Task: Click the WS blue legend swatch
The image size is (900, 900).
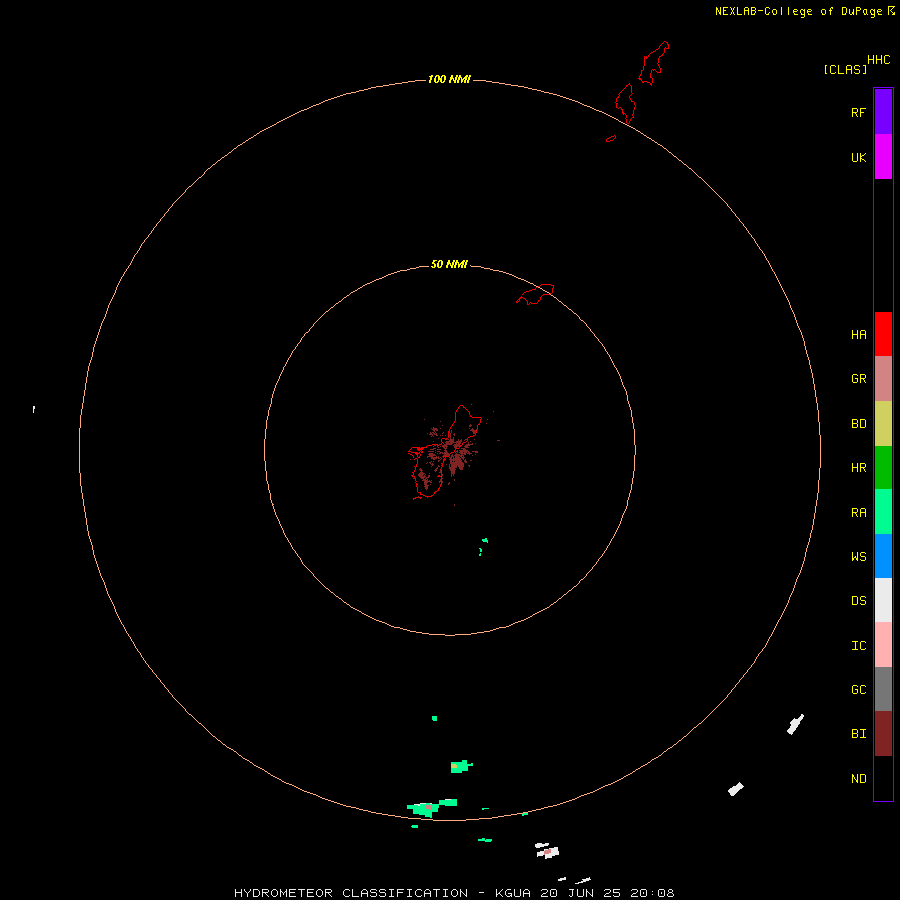Action: click(883, 556)
